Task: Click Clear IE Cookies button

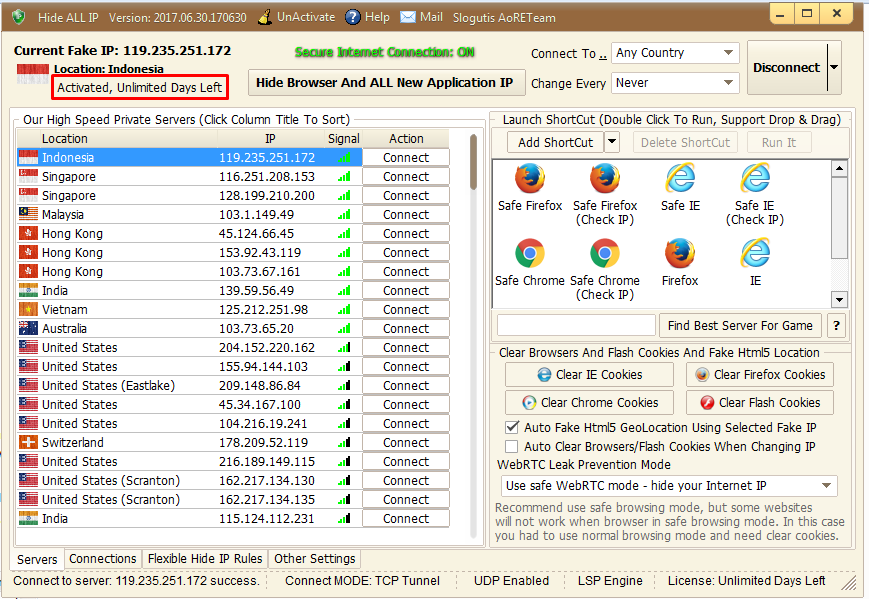Action: [589, 375]
